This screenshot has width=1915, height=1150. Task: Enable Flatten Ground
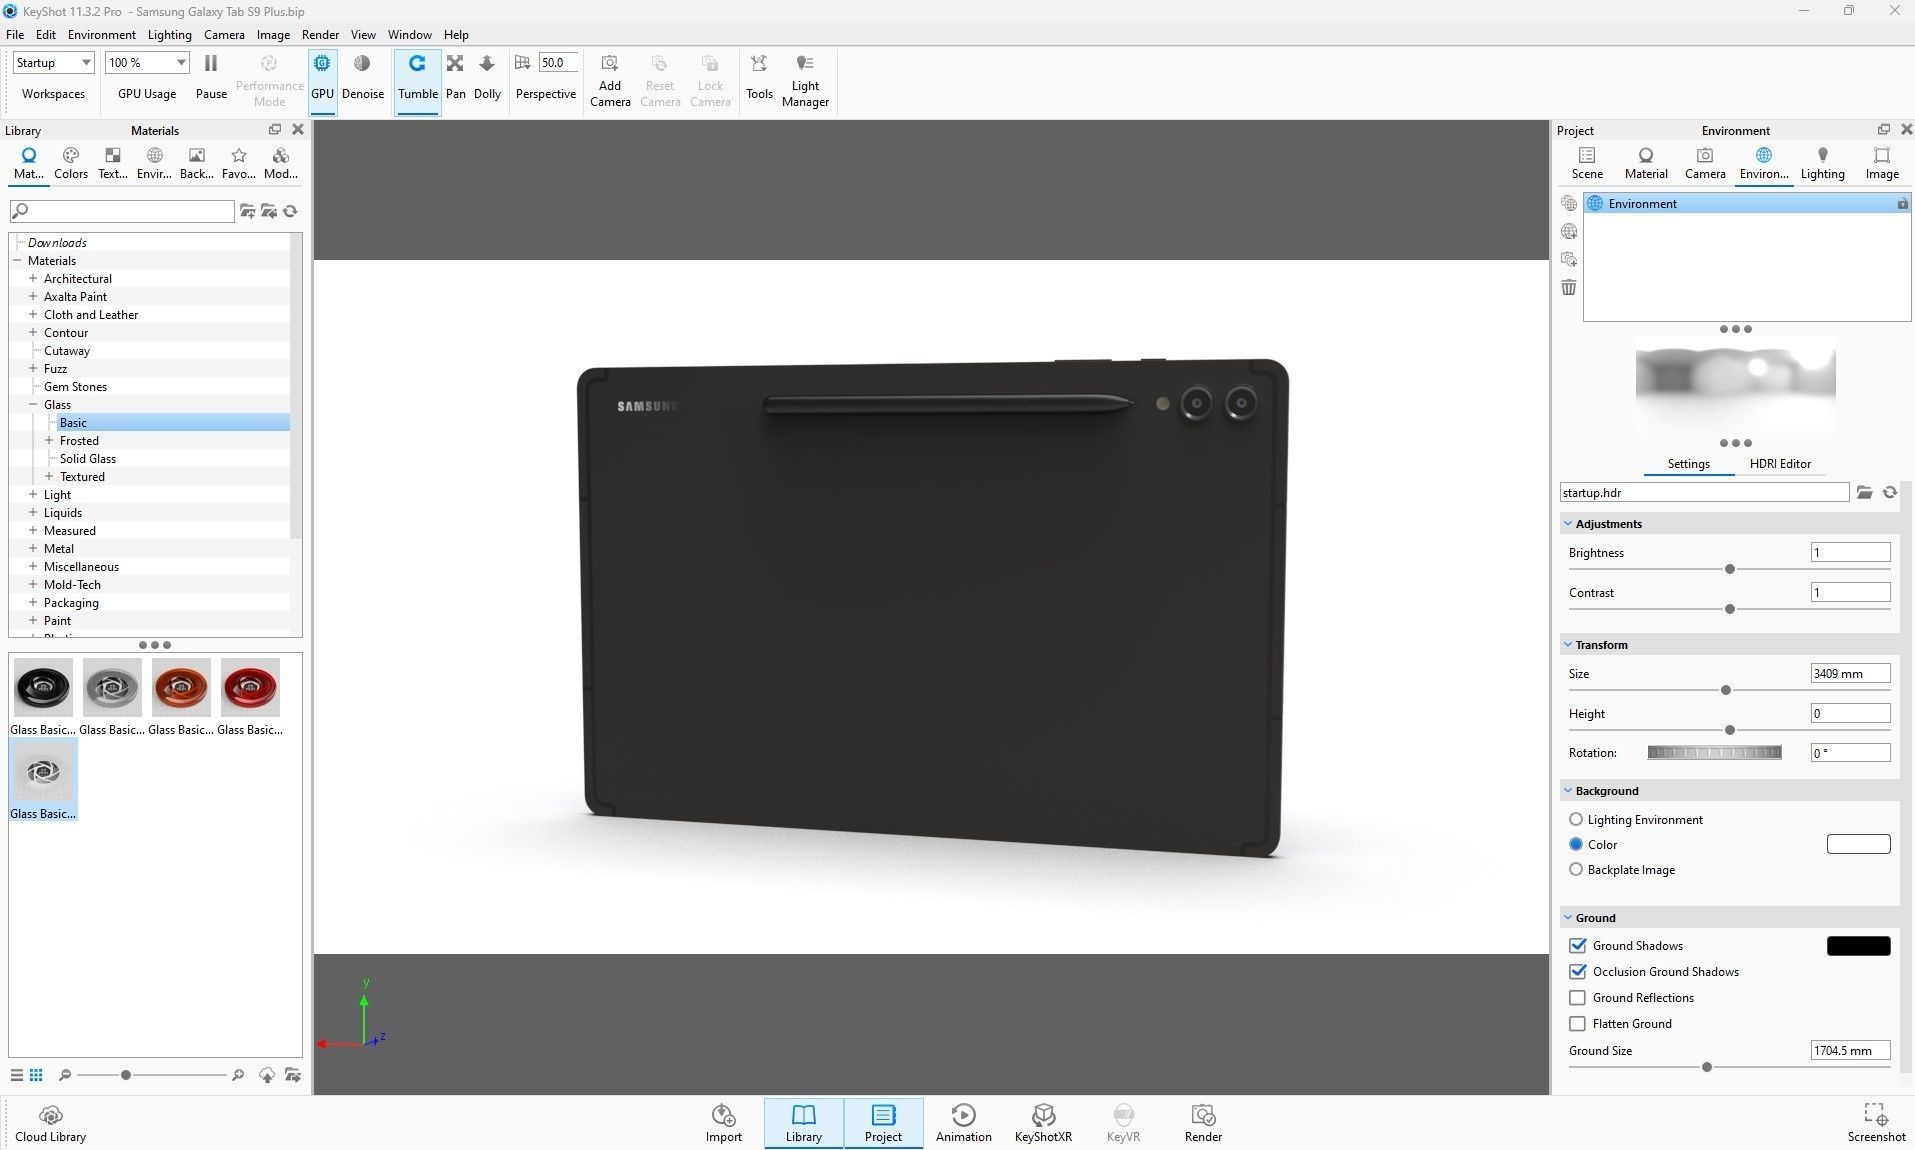1578,1023
